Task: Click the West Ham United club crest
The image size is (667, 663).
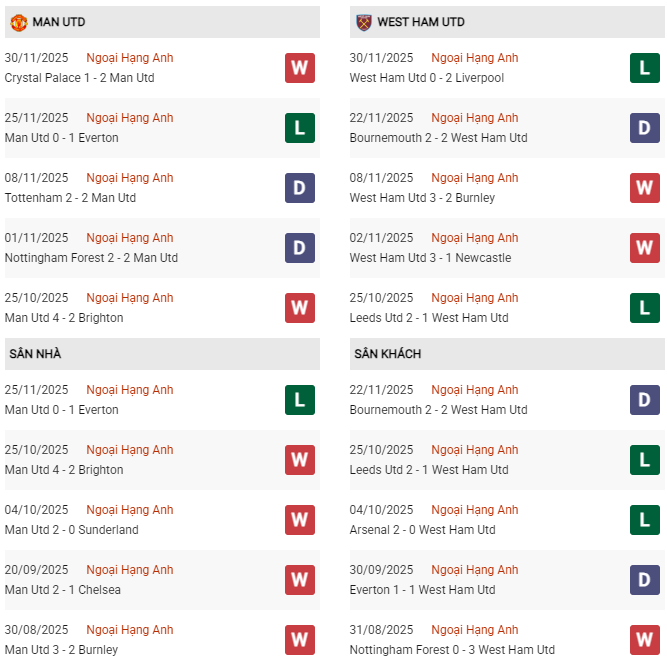Action: coord(364,21)
